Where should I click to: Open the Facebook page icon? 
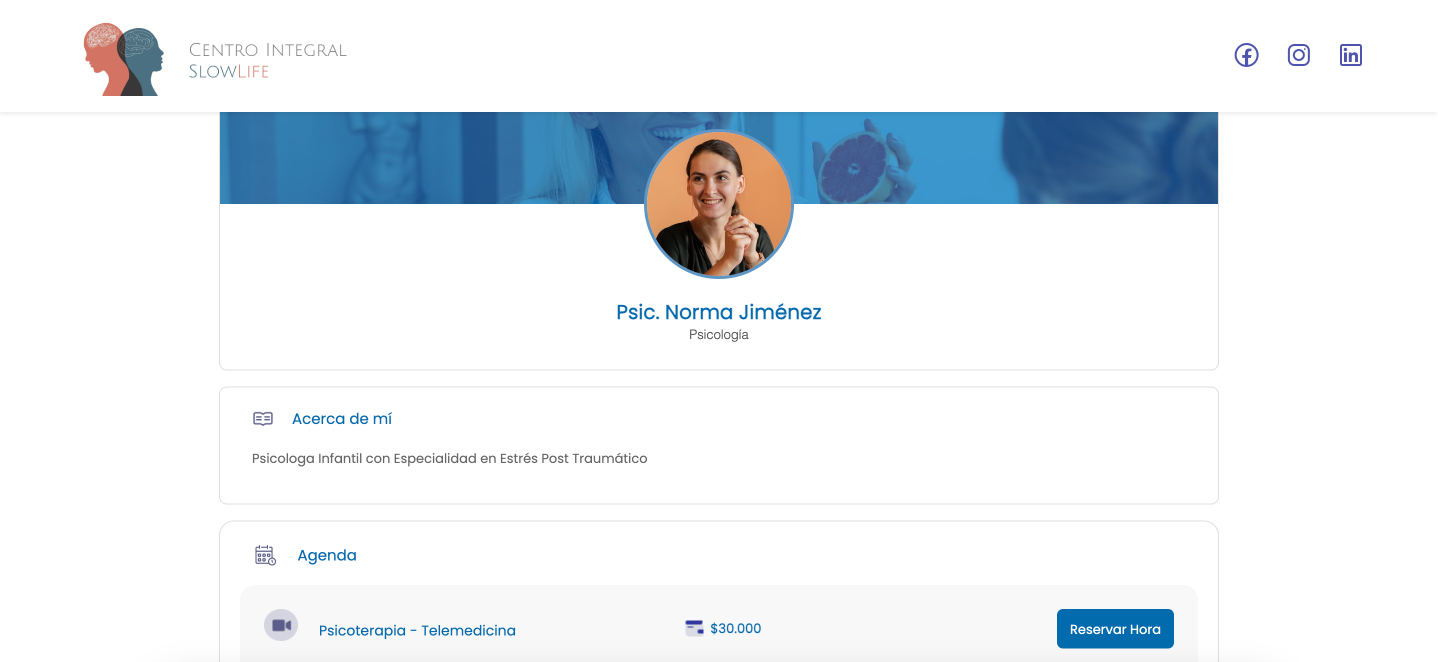[1246, 55]
